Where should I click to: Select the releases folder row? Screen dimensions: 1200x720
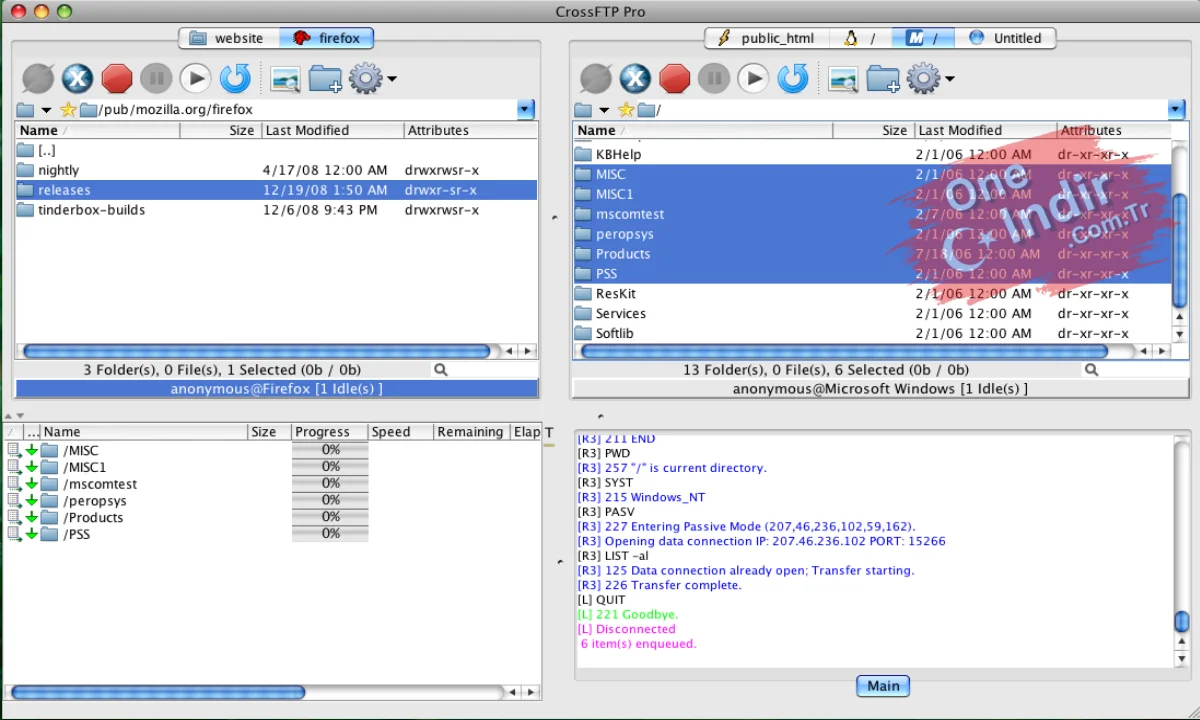pyautogui.click(x=276, y=190)
